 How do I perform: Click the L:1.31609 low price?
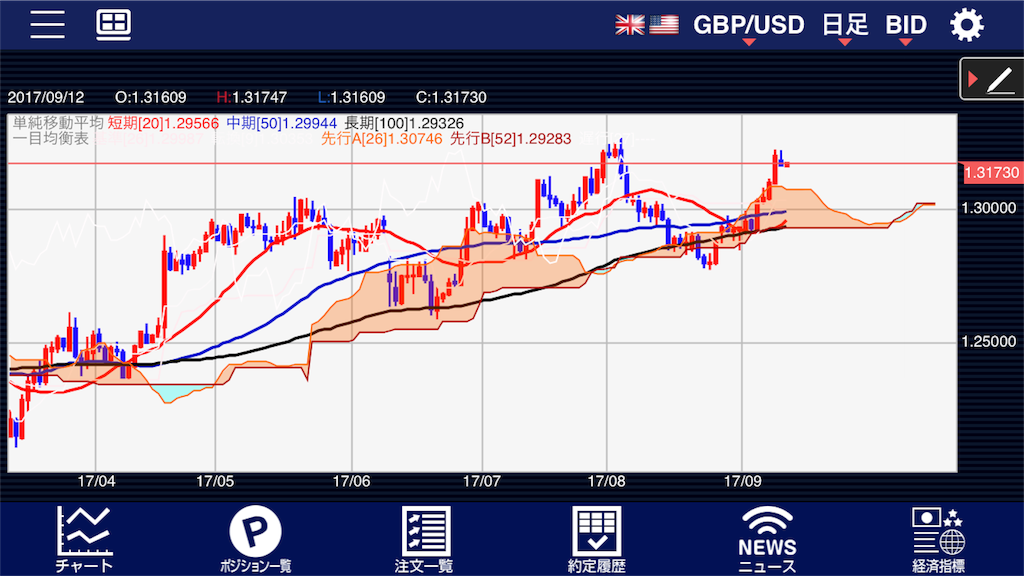351,97
